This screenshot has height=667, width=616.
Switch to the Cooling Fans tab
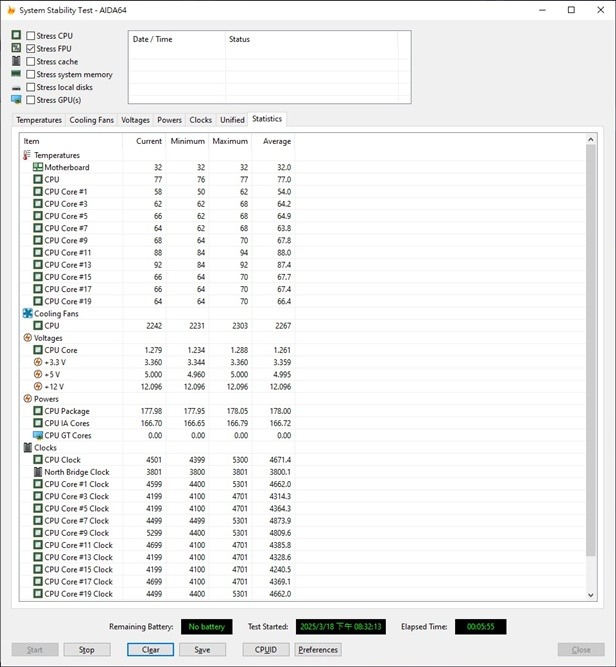(91, 120)
